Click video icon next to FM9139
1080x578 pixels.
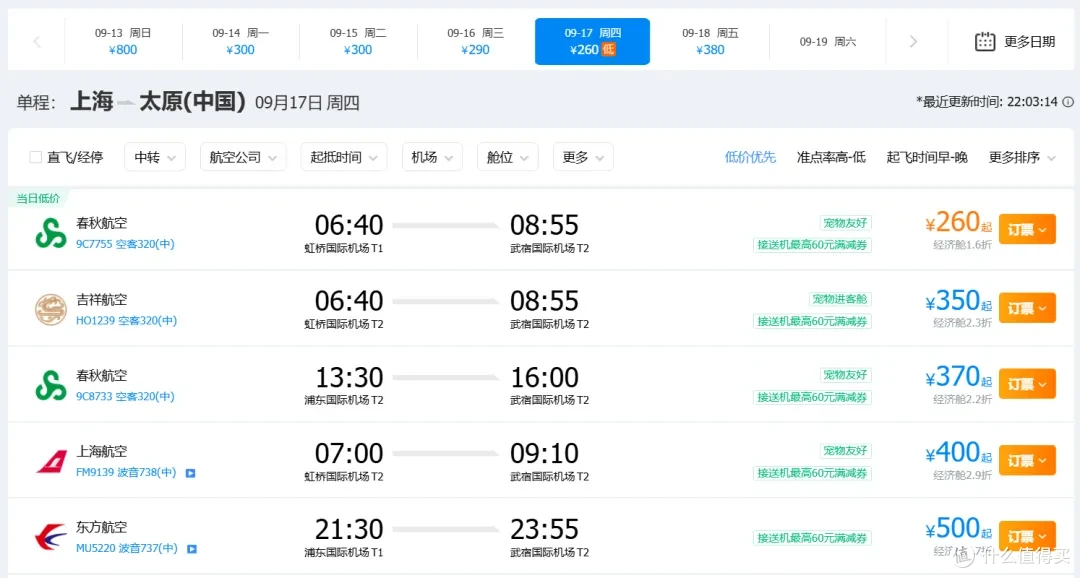click(x=191, y=473)
